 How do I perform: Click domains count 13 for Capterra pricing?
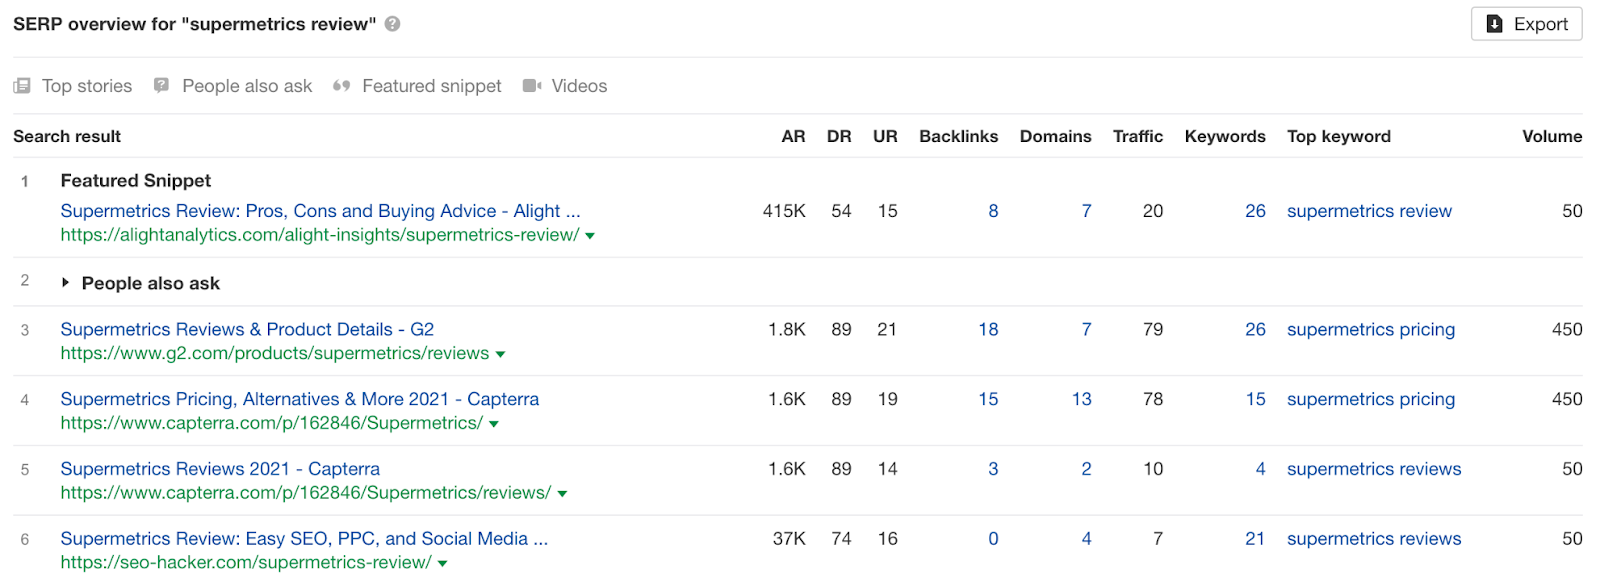(x=1081, y=399)
